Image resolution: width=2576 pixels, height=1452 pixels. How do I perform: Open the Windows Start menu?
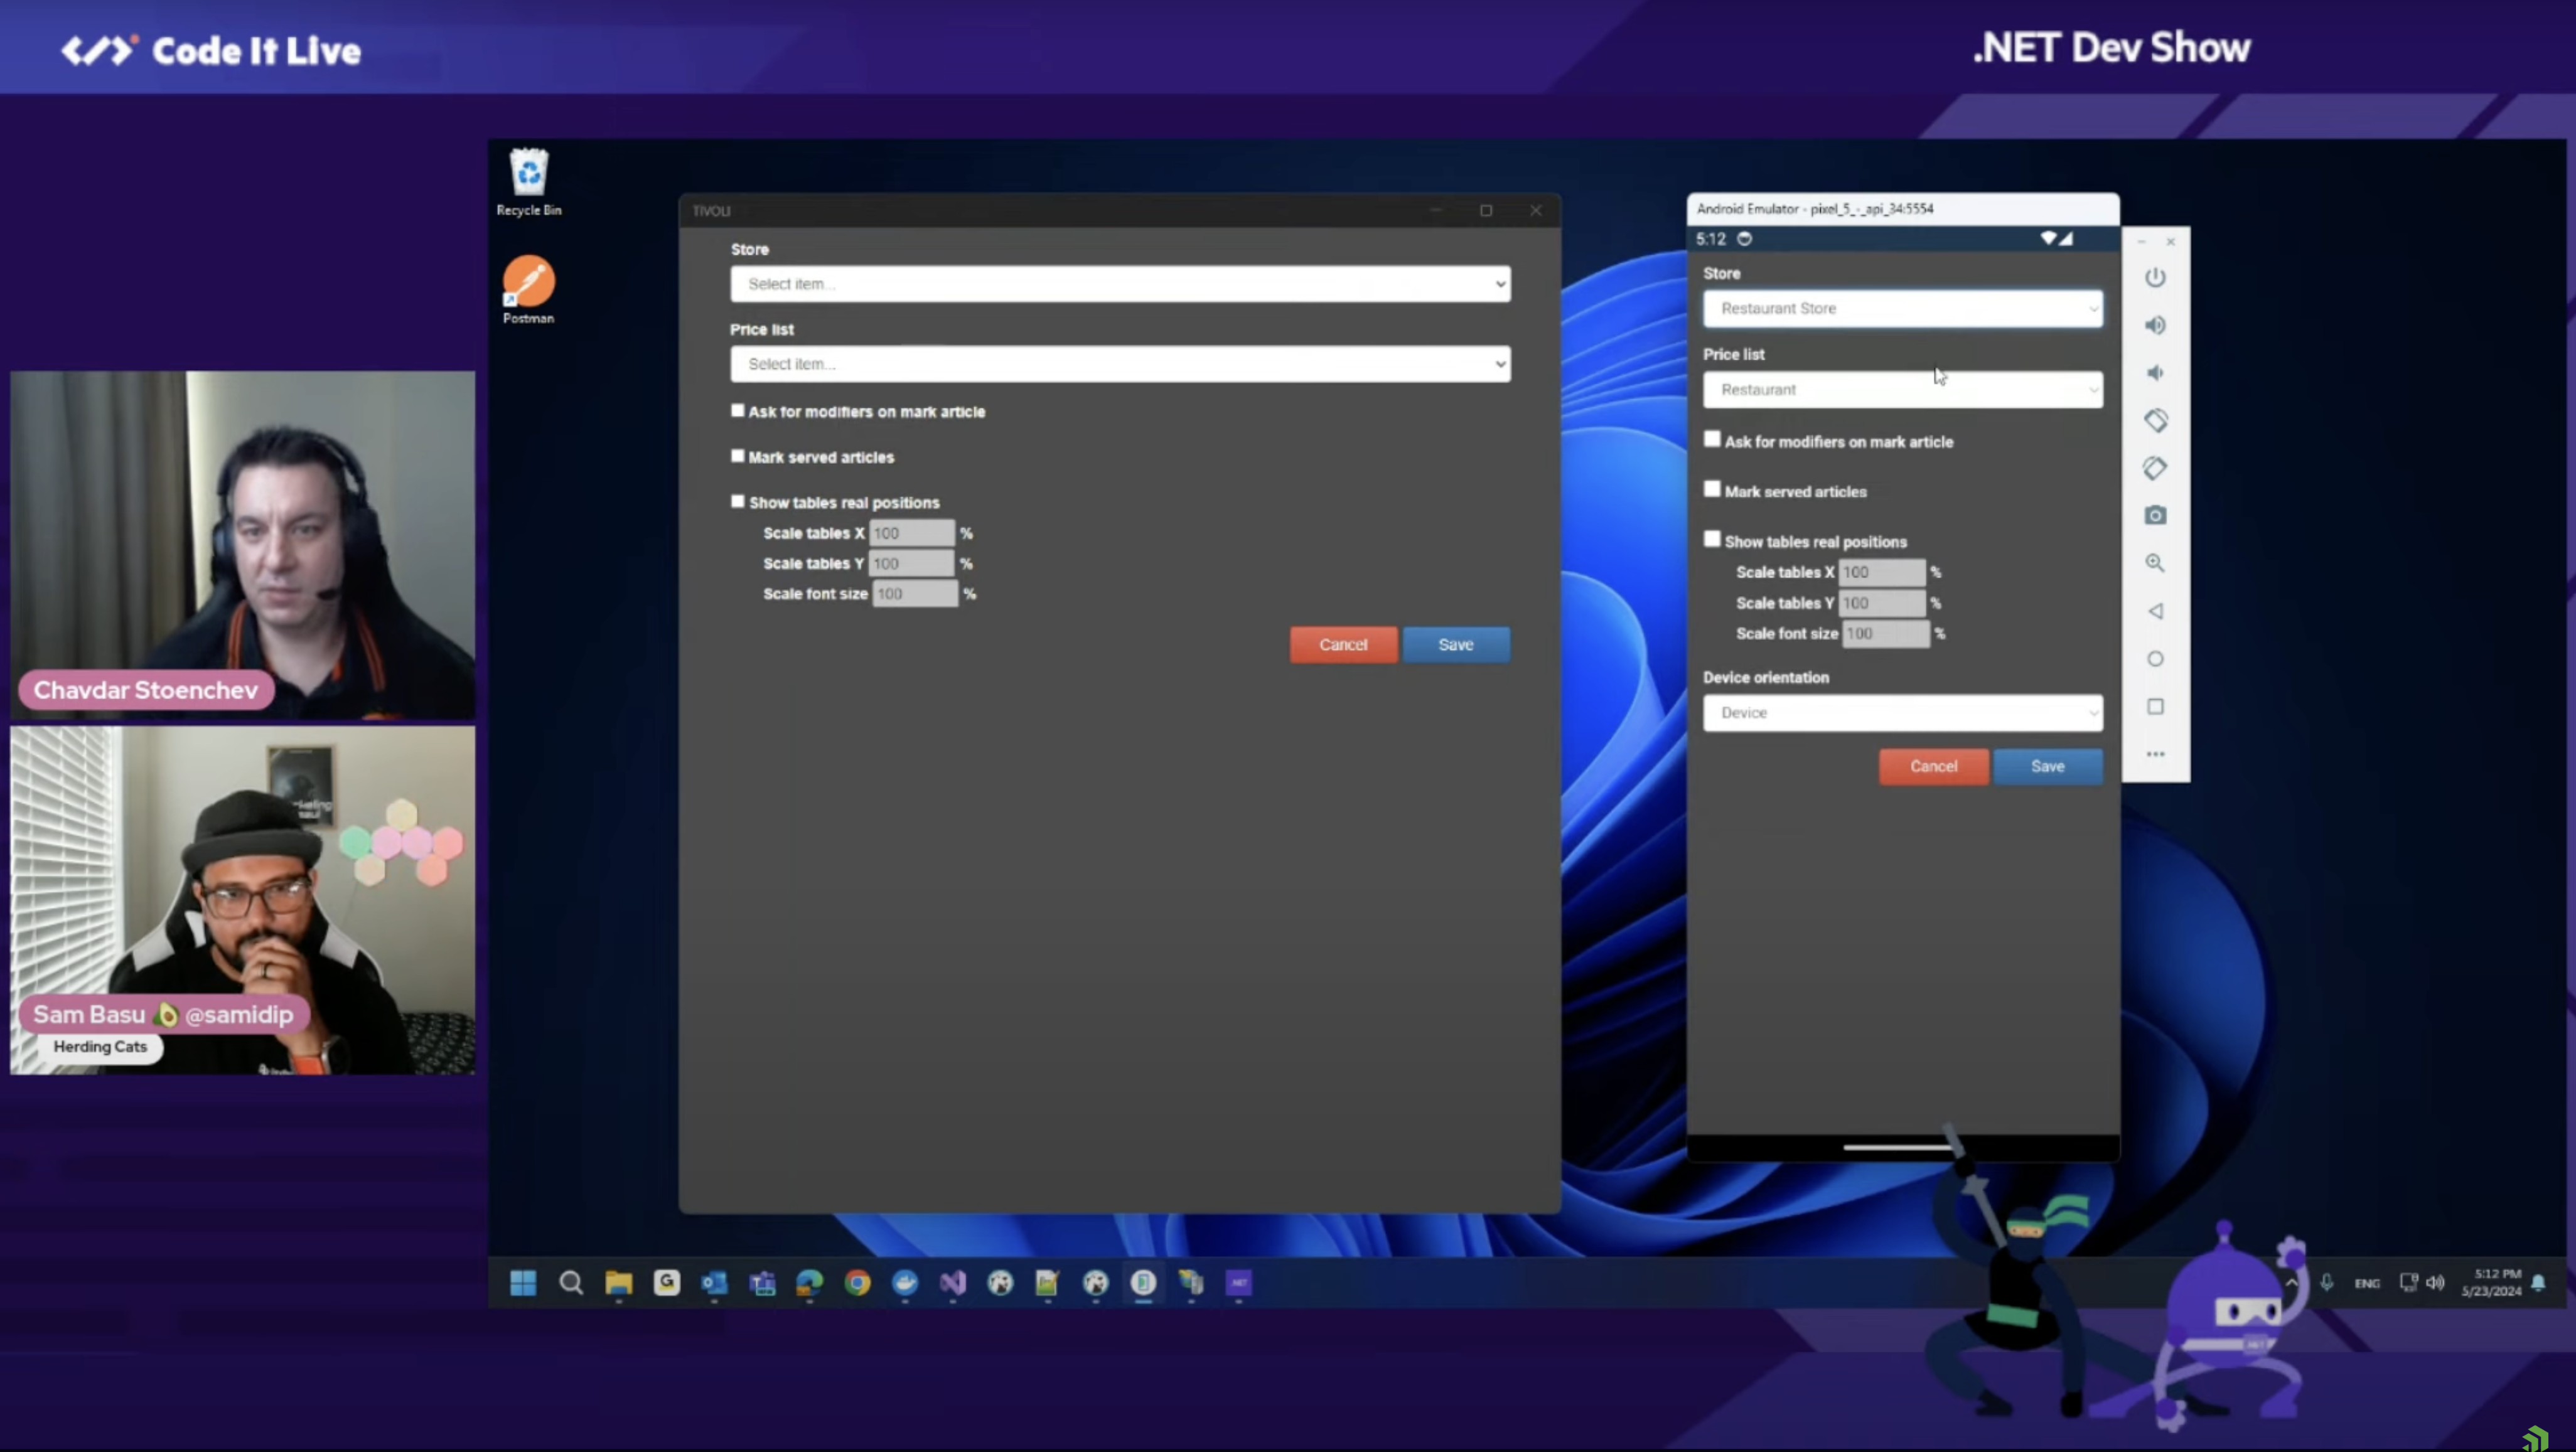click(x=523, y=1283)
